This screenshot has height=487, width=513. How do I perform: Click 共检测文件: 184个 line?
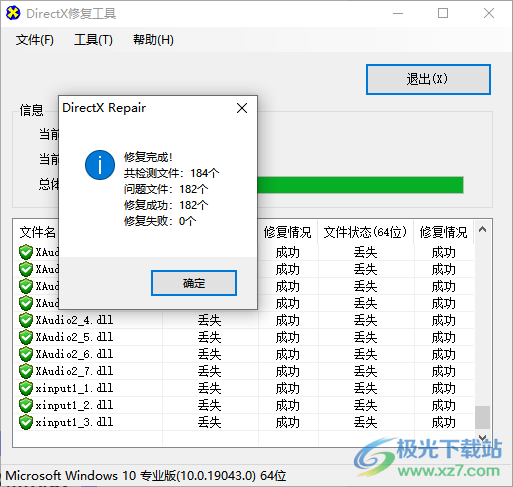pos(172,173)
